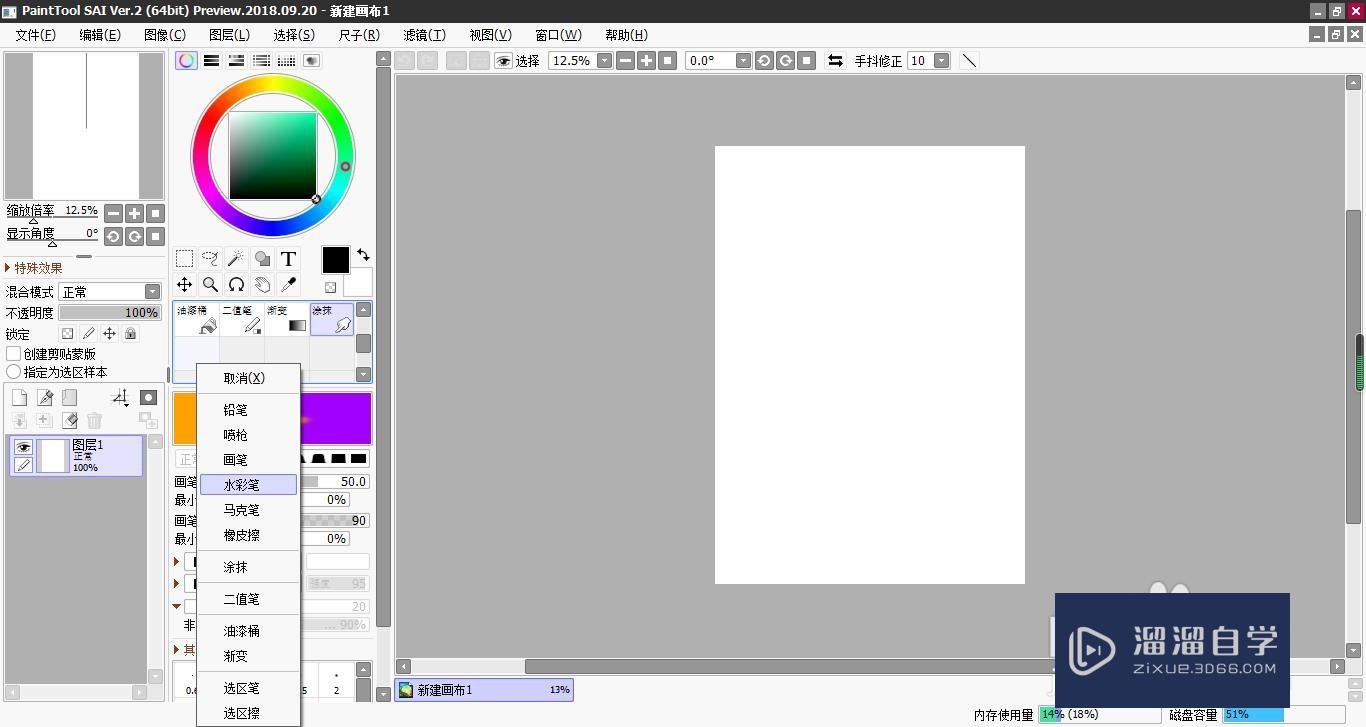Screen dimensions: 1366x727
Task: Select the rectangular selection tool
Action: coord(184,258)
